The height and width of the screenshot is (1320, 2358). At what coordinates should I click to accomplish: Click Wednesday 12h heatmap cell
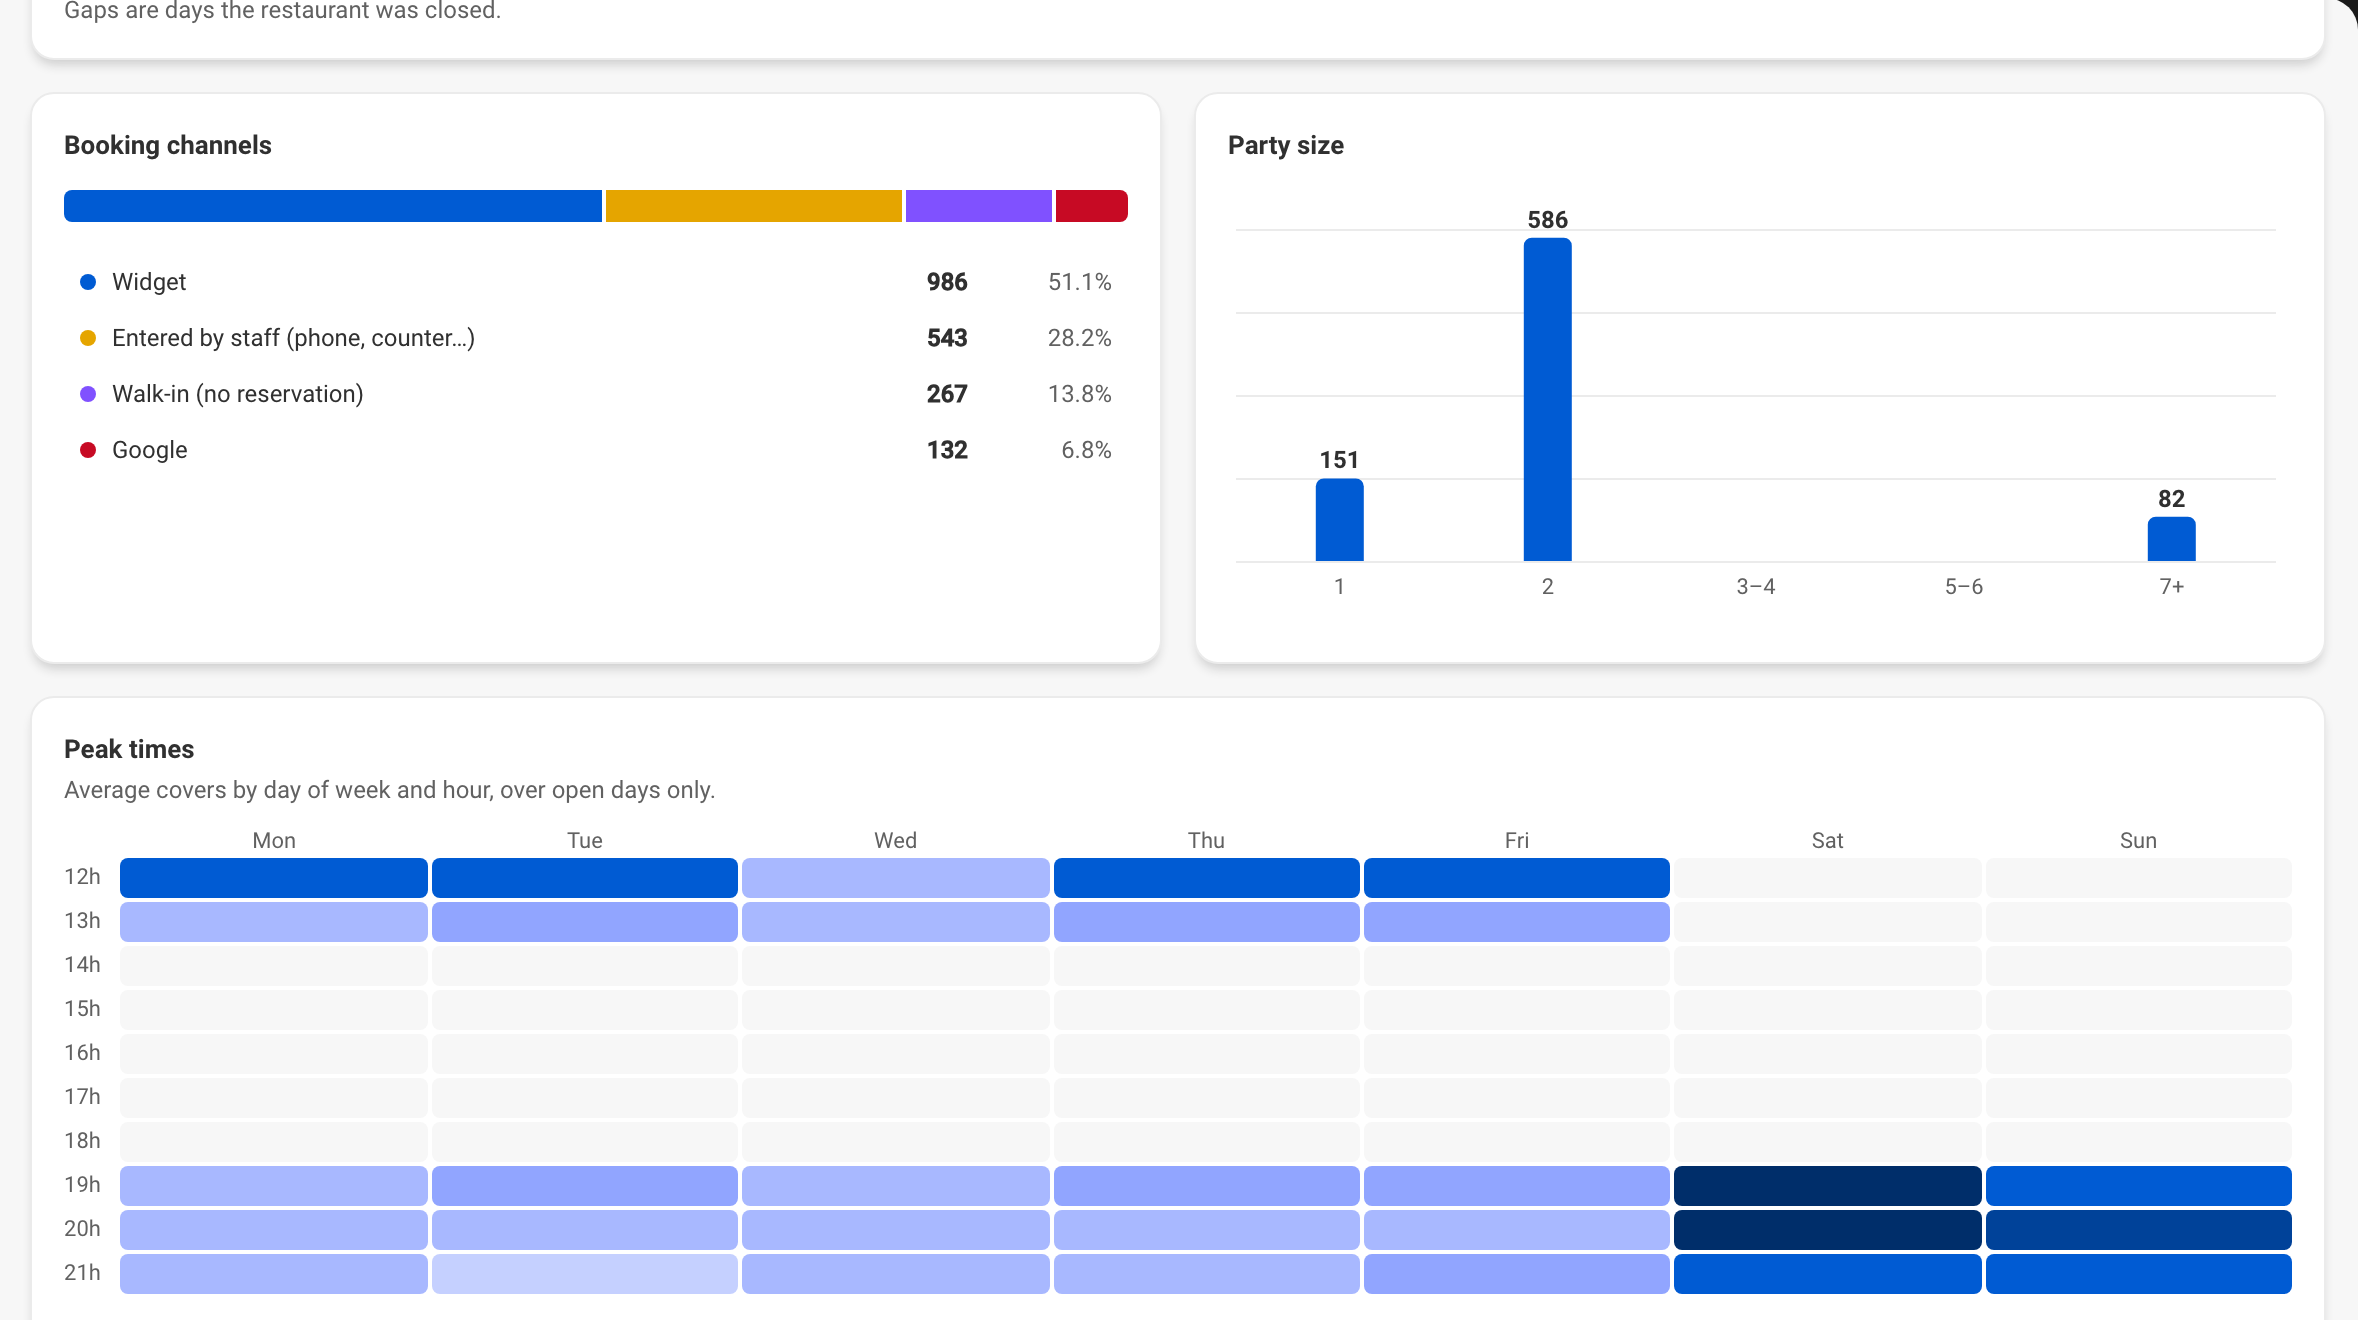895,878
